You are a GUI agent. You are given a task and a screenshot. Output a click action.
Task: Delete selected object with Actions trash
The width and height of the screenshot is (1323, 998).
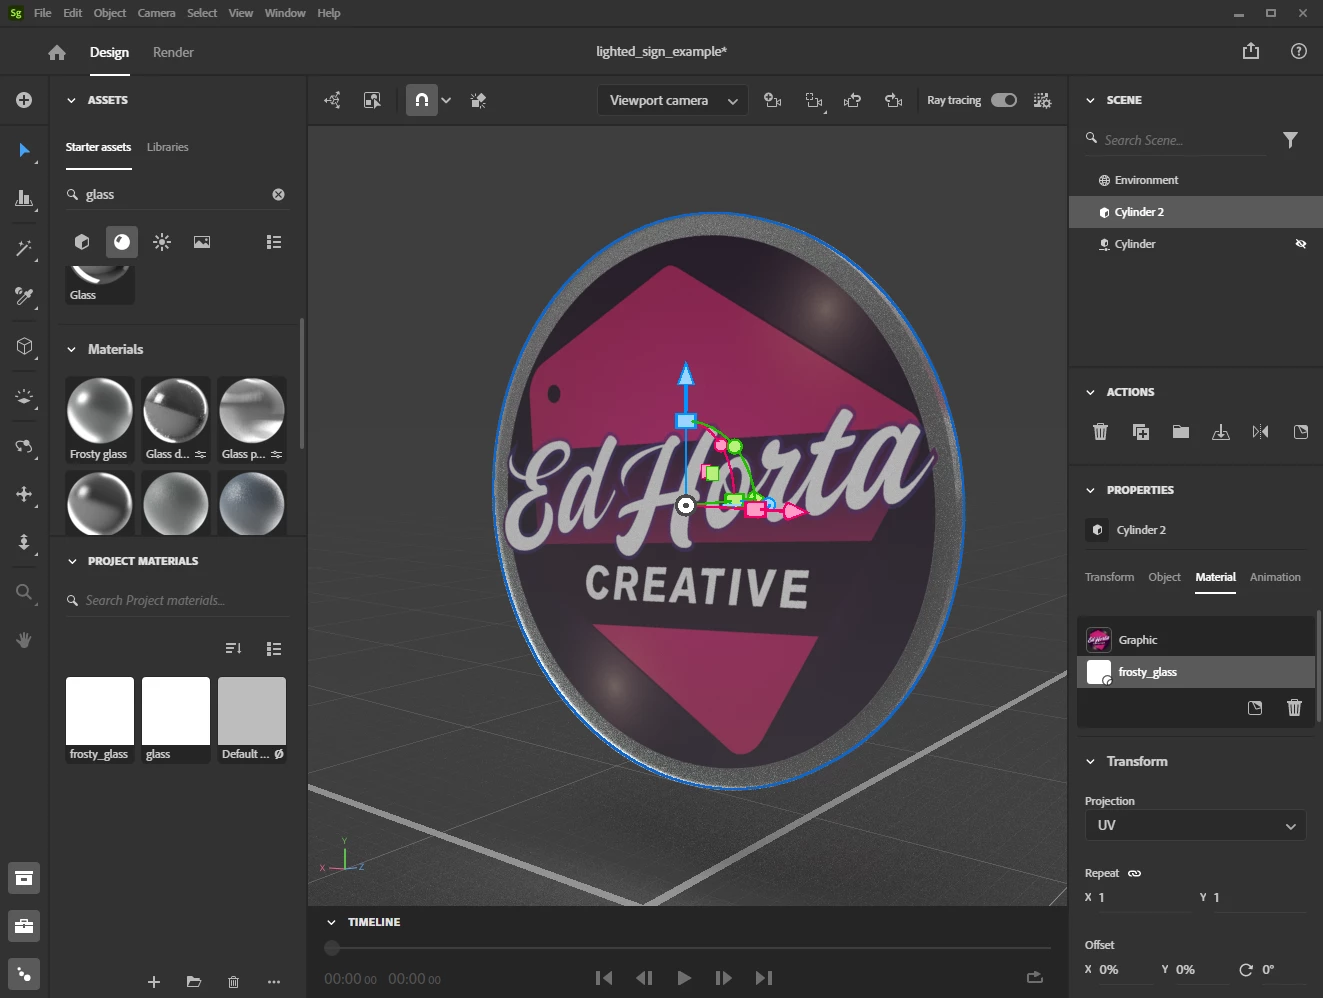[1100, 432]
